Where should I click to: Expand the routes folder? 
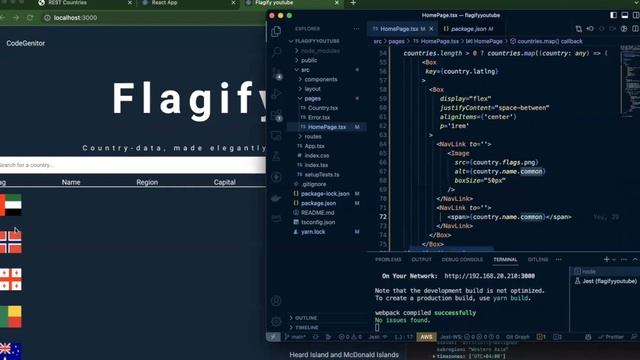tap(313, 137)
